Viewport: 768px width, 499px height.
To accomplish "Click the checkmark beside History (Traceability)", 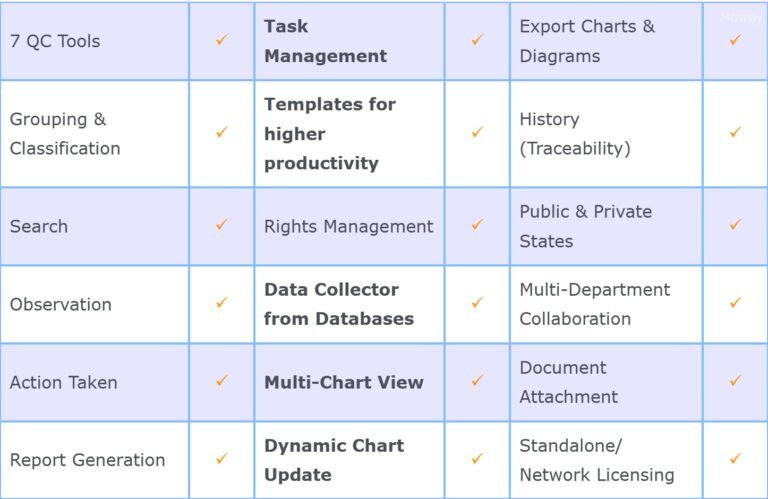I will (735, 132).
